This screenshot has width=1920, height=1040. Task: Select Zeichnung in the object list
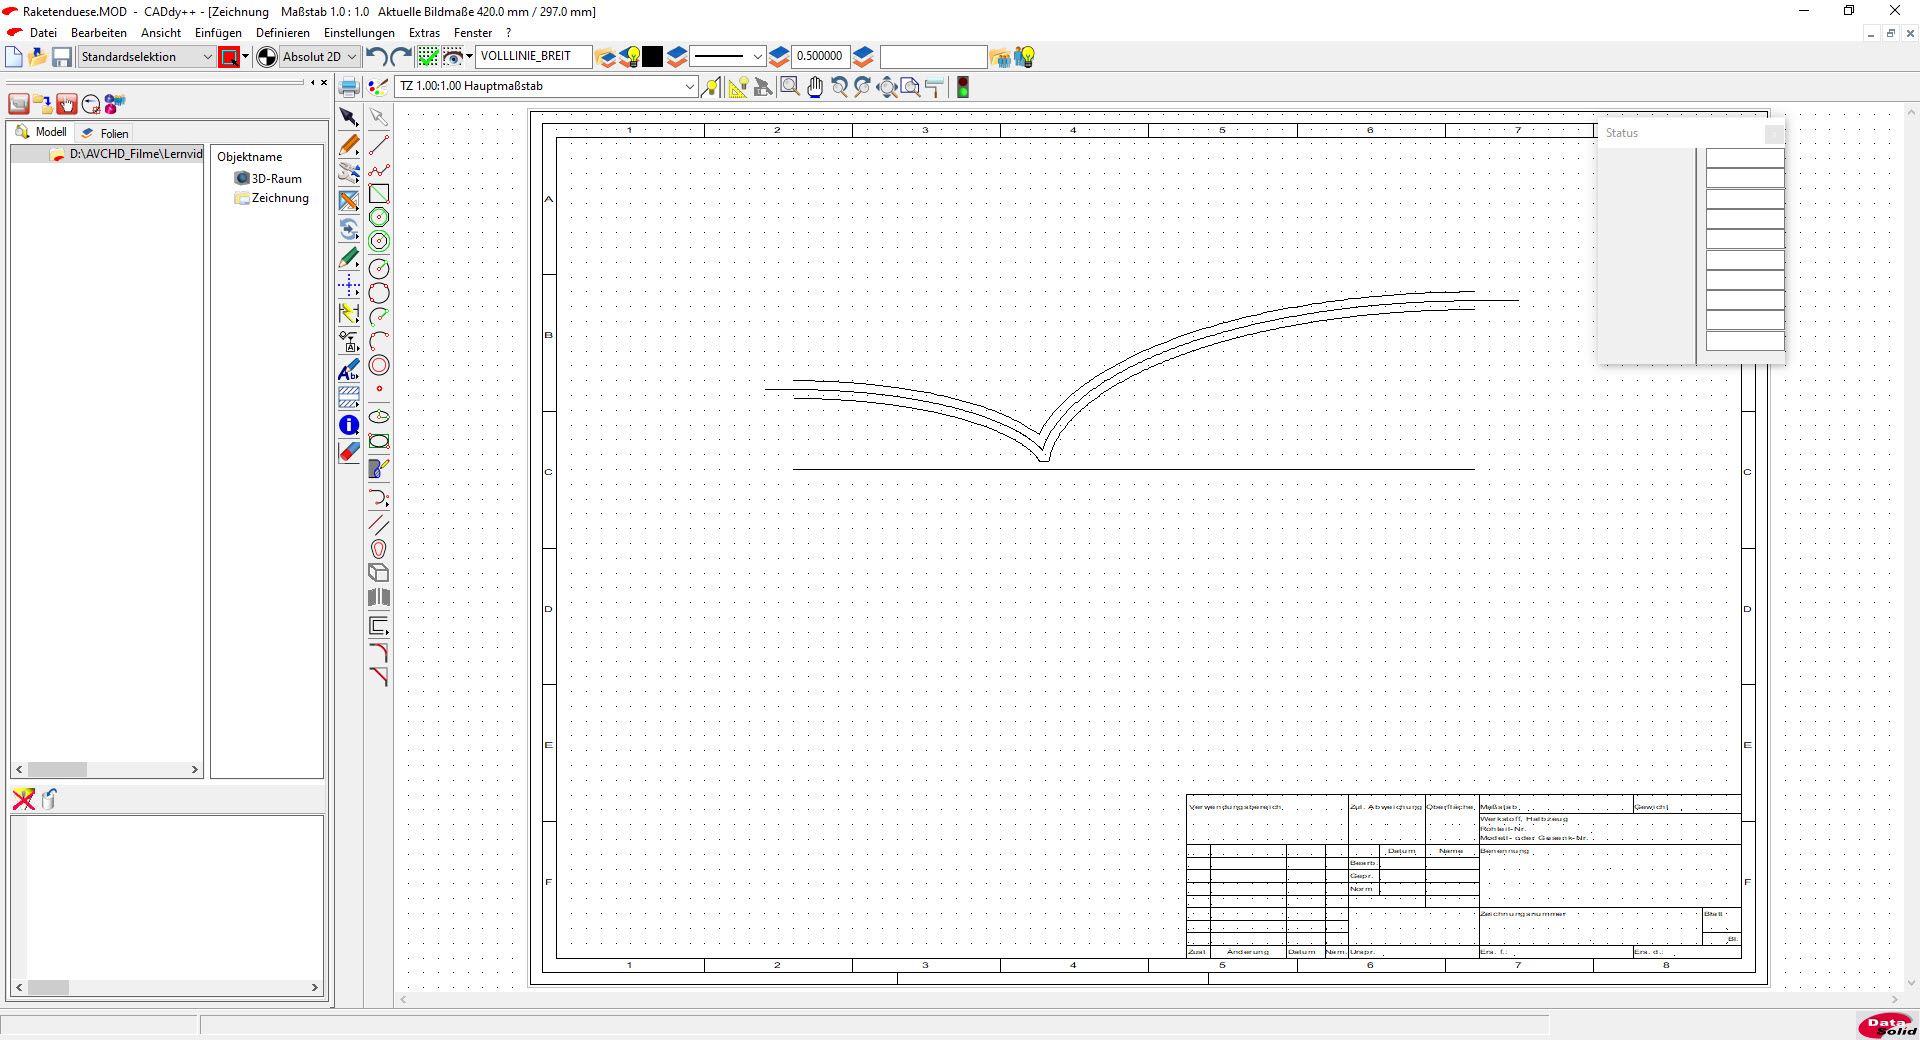click(x=279, y=198)
